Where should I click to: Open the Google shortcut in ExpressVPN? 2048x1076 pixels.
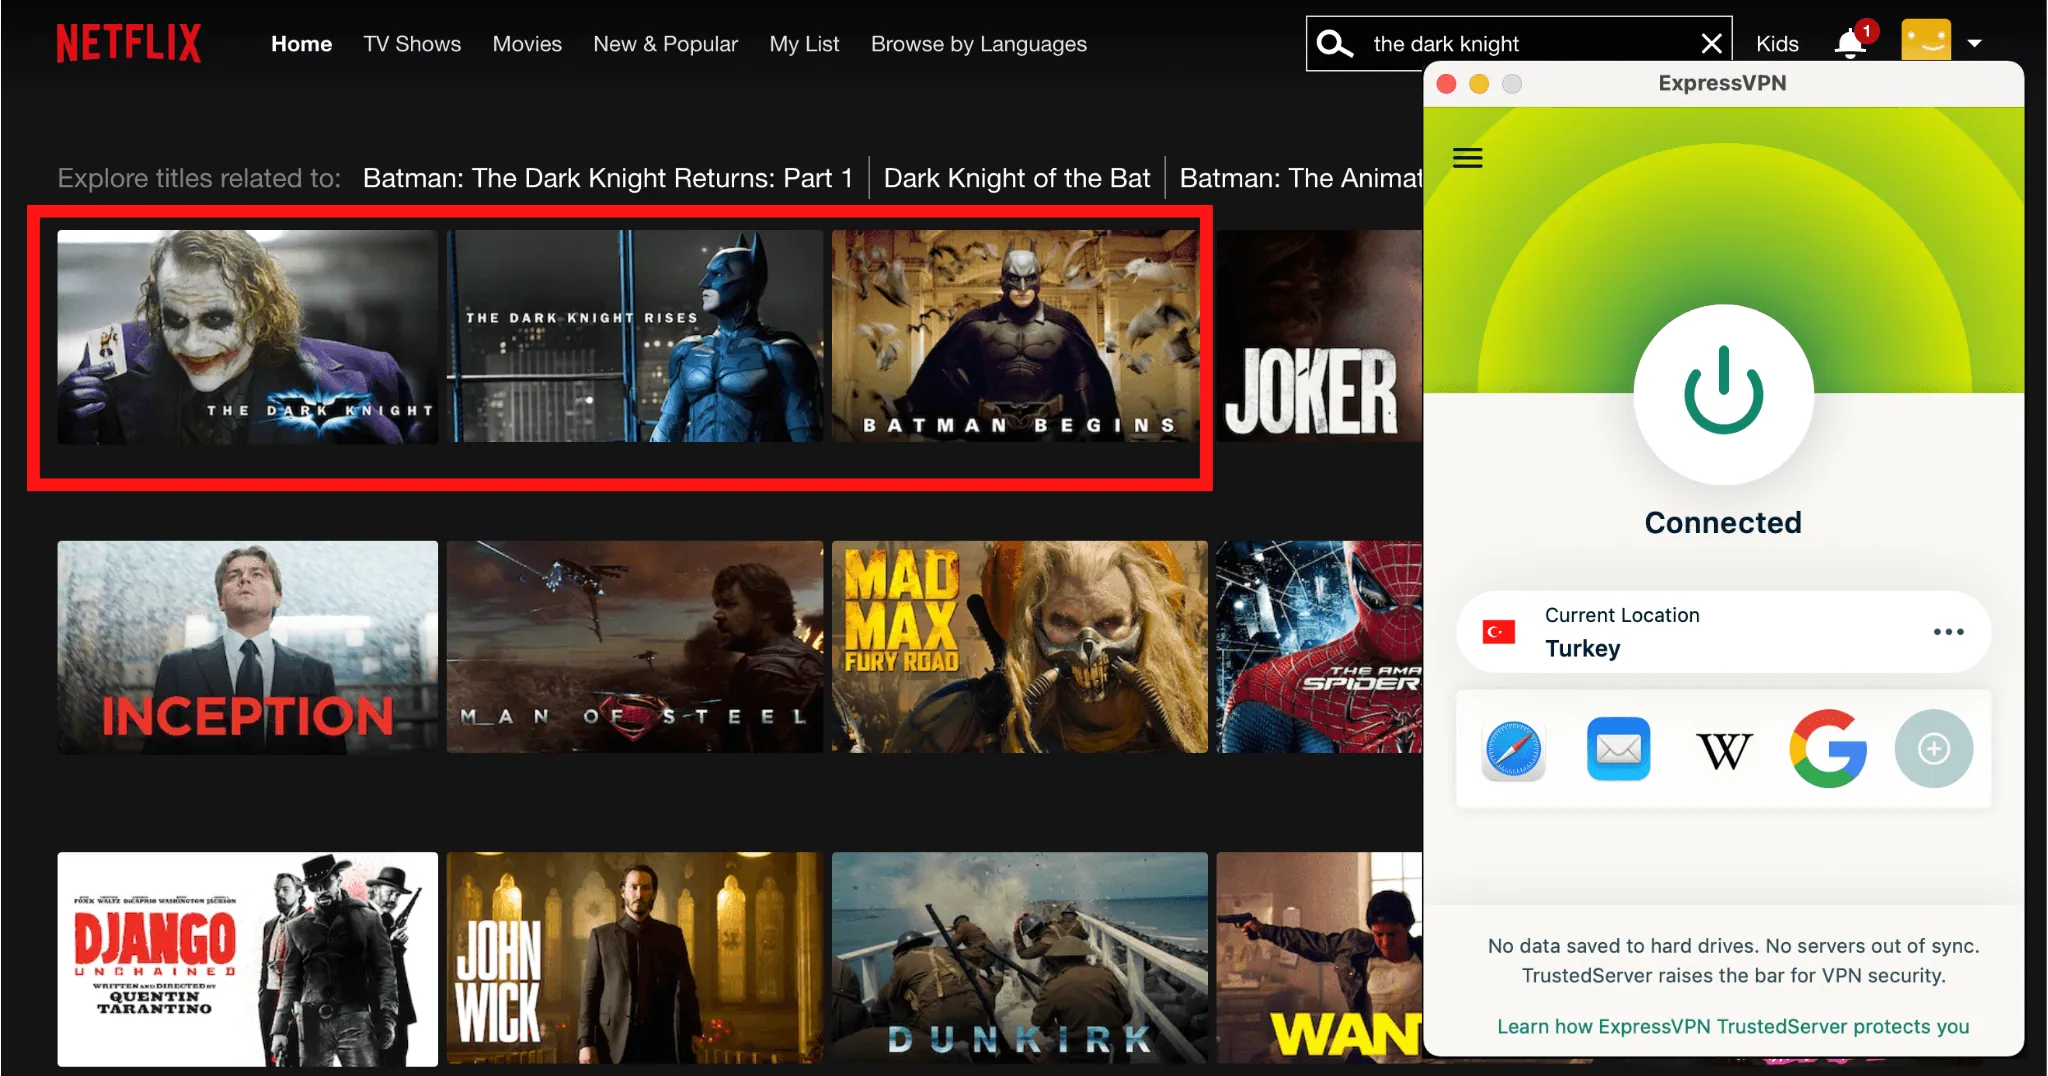pos(1828,749)
